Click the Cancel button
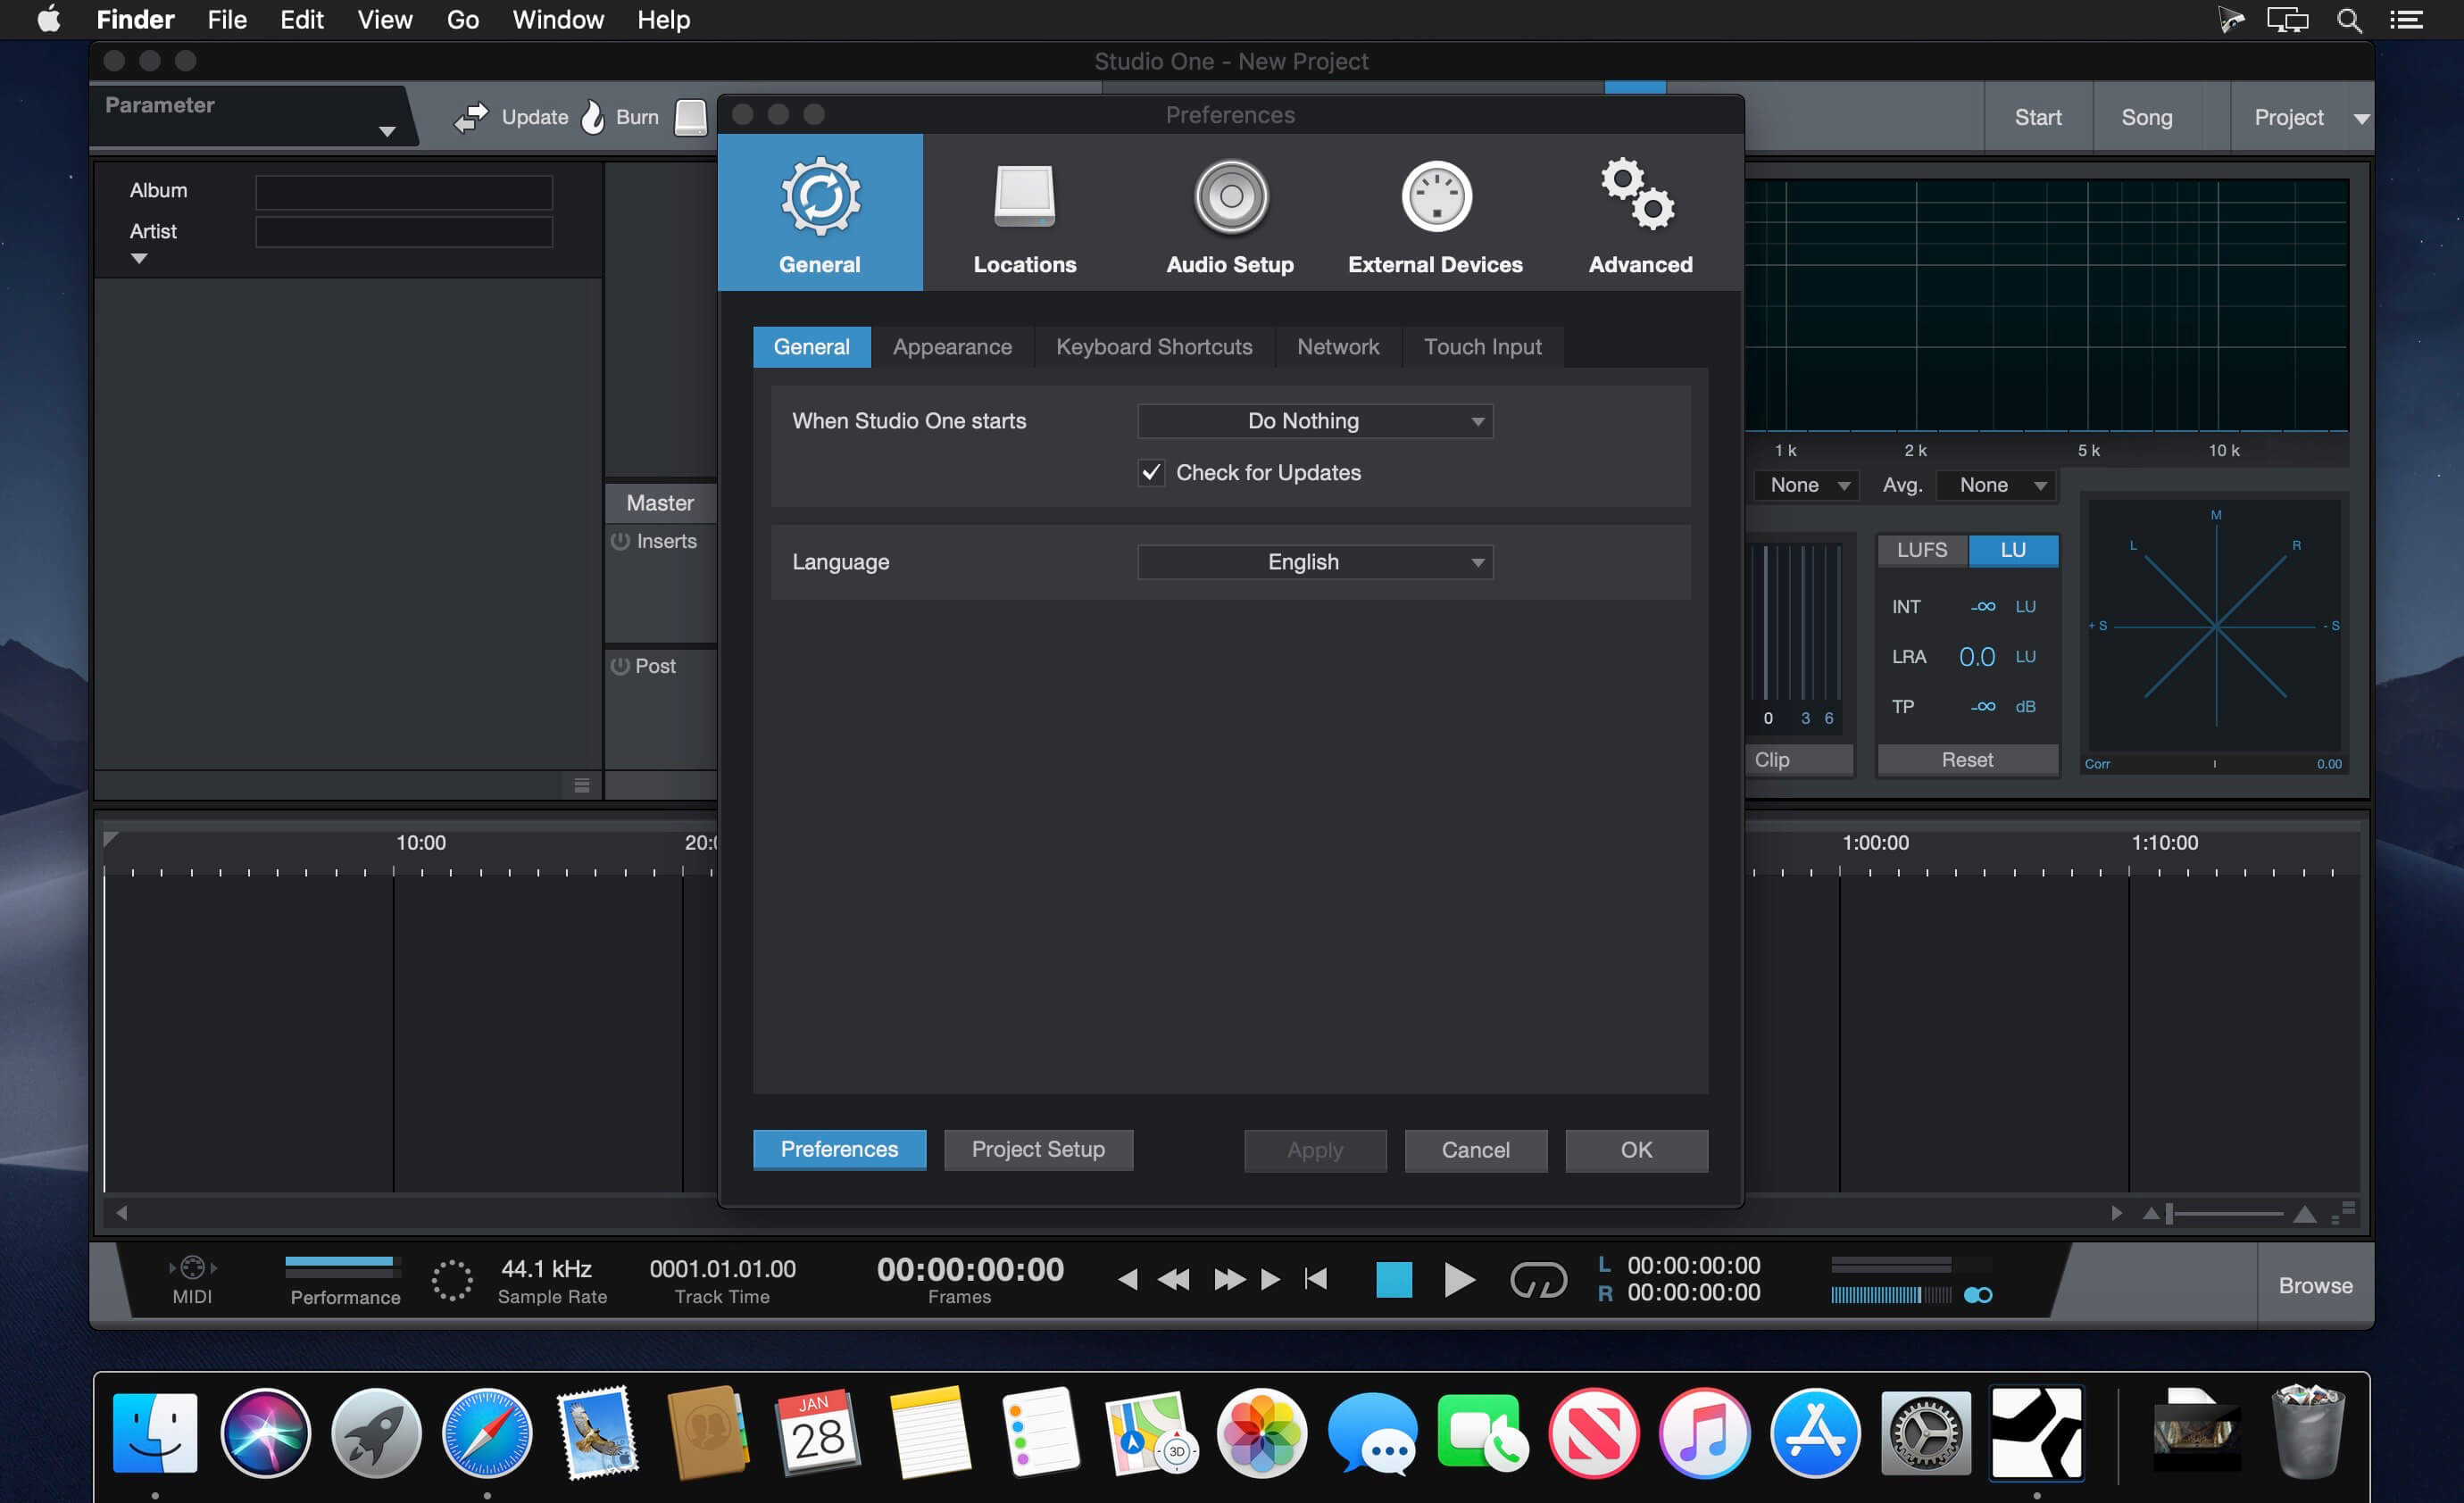Image resolution: width=2464 pixels, height=1503 pixels. click(x=1475, y=1150)
